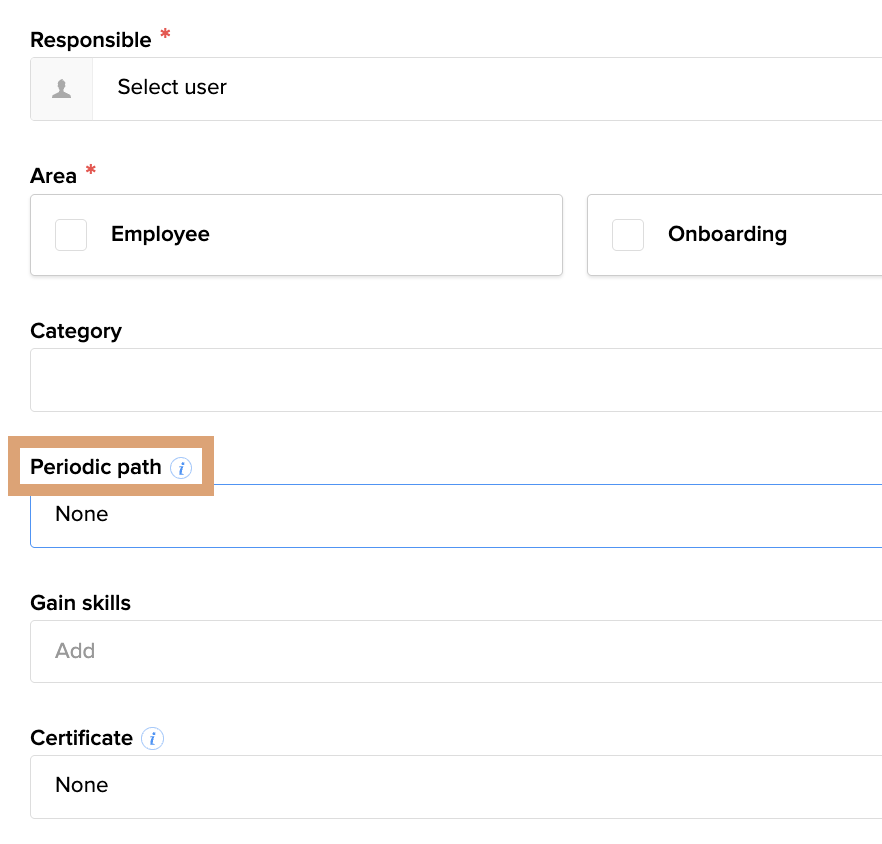This screenshot has width=882, height=844.
Task: Click the Category field label
Action: (76, 331)
